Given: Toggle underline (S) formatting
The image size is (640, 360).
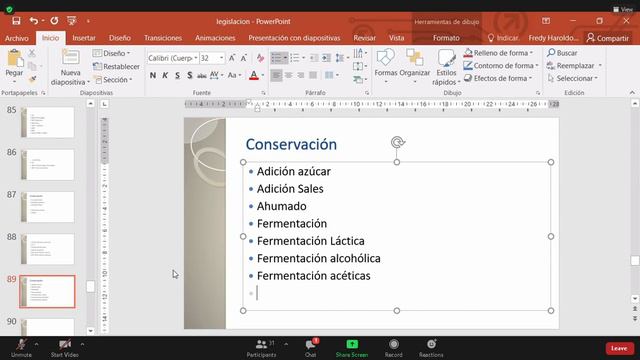Looking at the screenshot, I should click(177, 75).
